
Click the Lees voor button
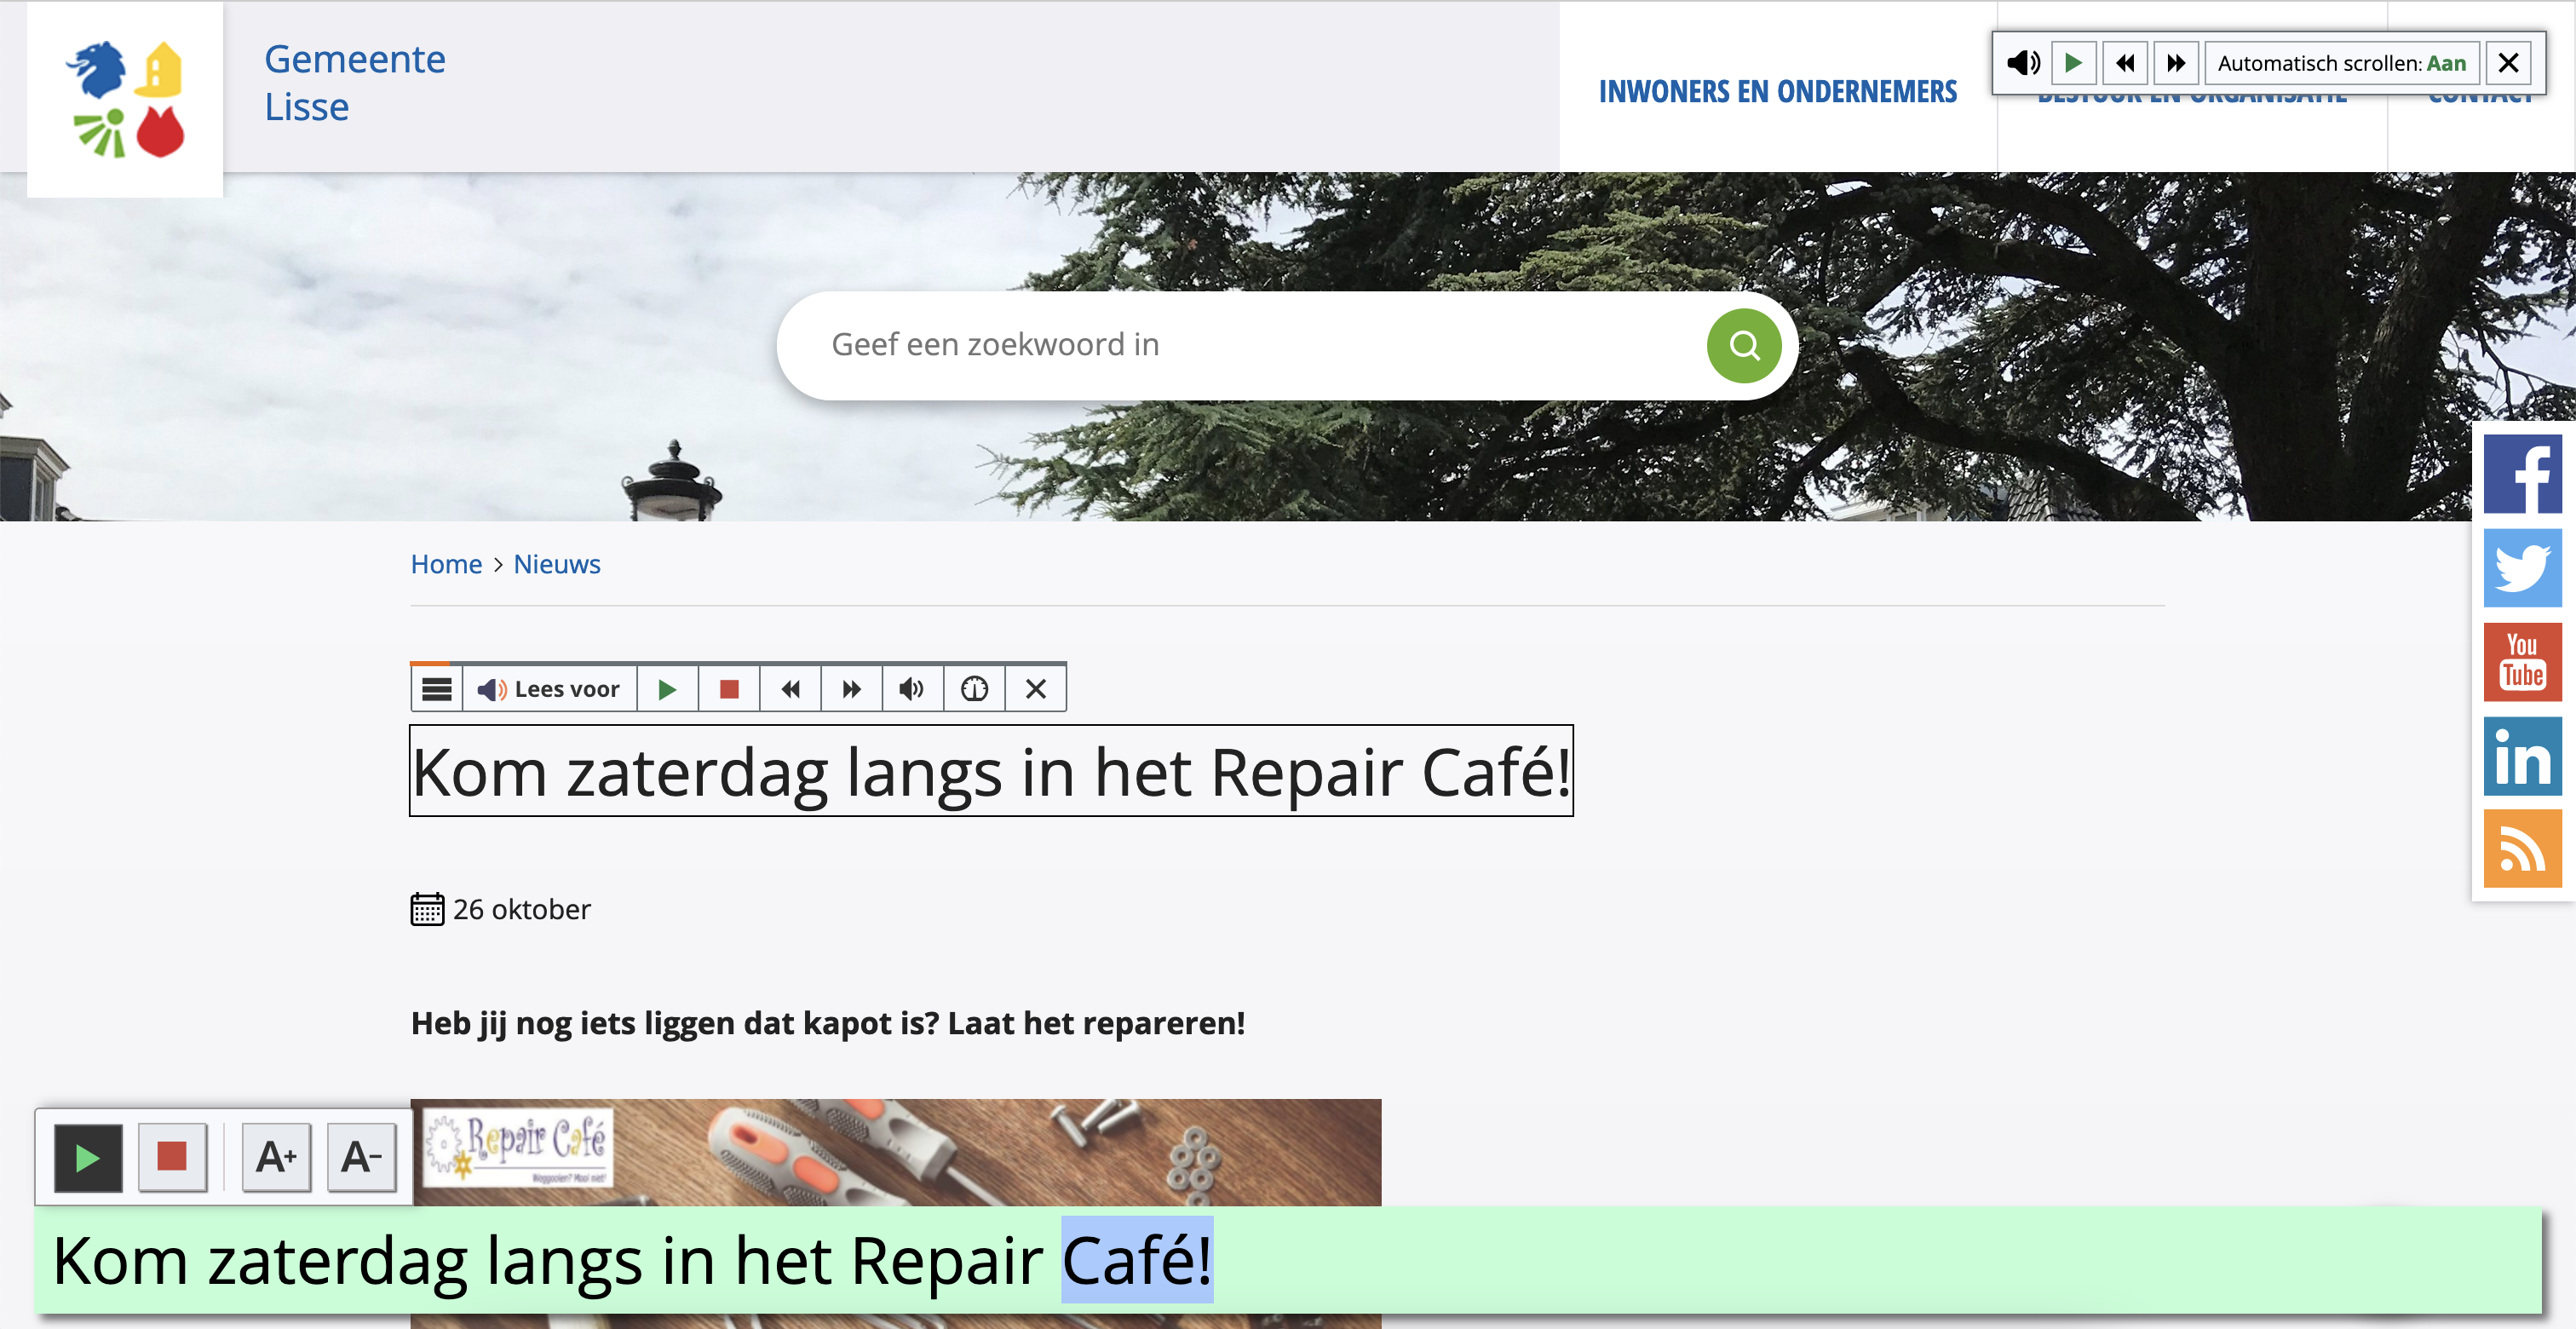point(549,689)
